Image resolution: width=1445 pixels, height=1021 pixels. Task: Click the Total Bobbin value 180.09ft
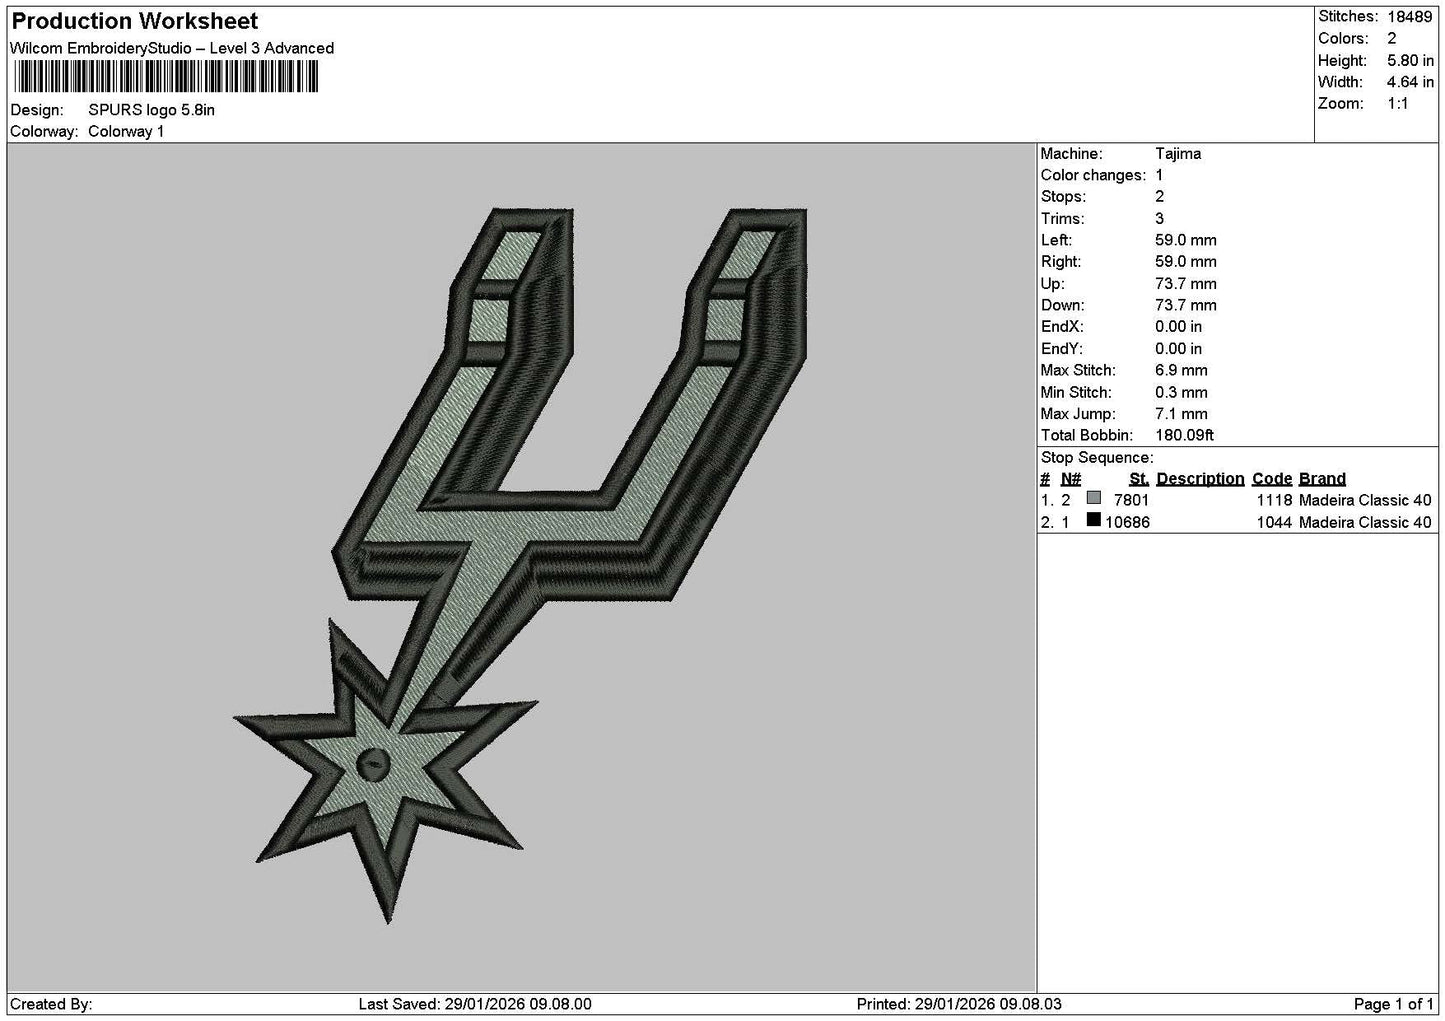click(x=1184, y=435)
